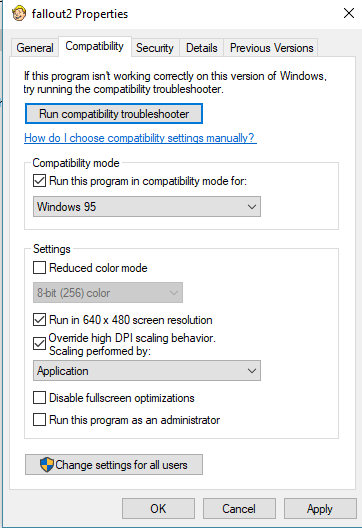This screenshot has width=362, height=528.
Task: Click the Vault Boy icon in title bar
Action: click(x=19, y=13)
